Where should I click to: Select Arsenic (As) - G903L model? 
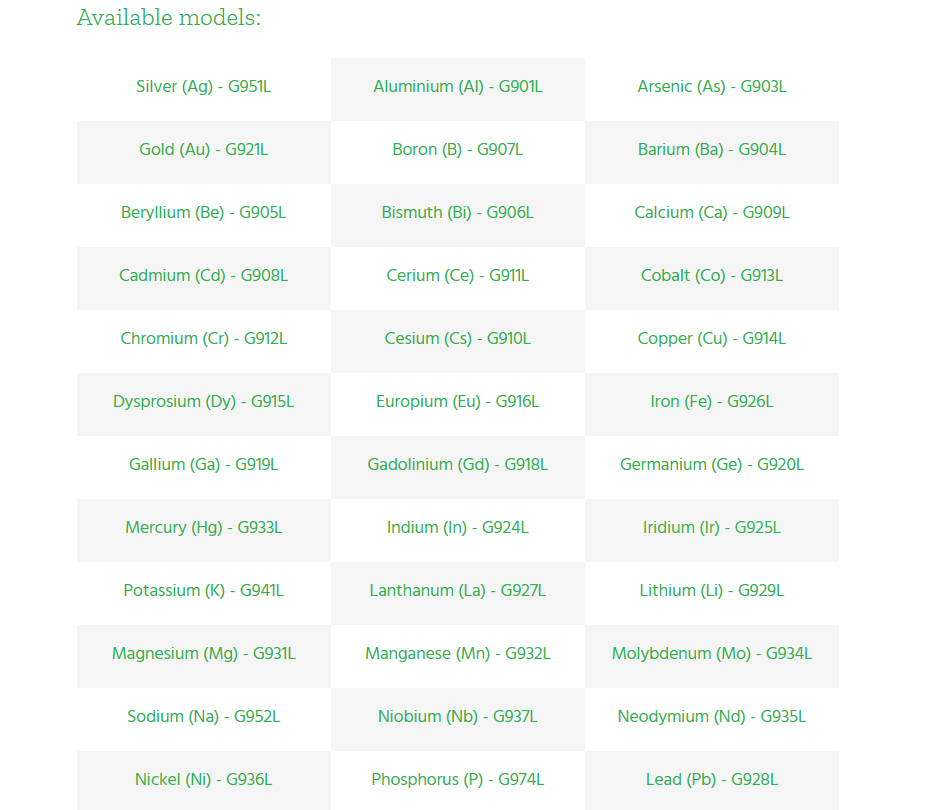coord(712,87)
